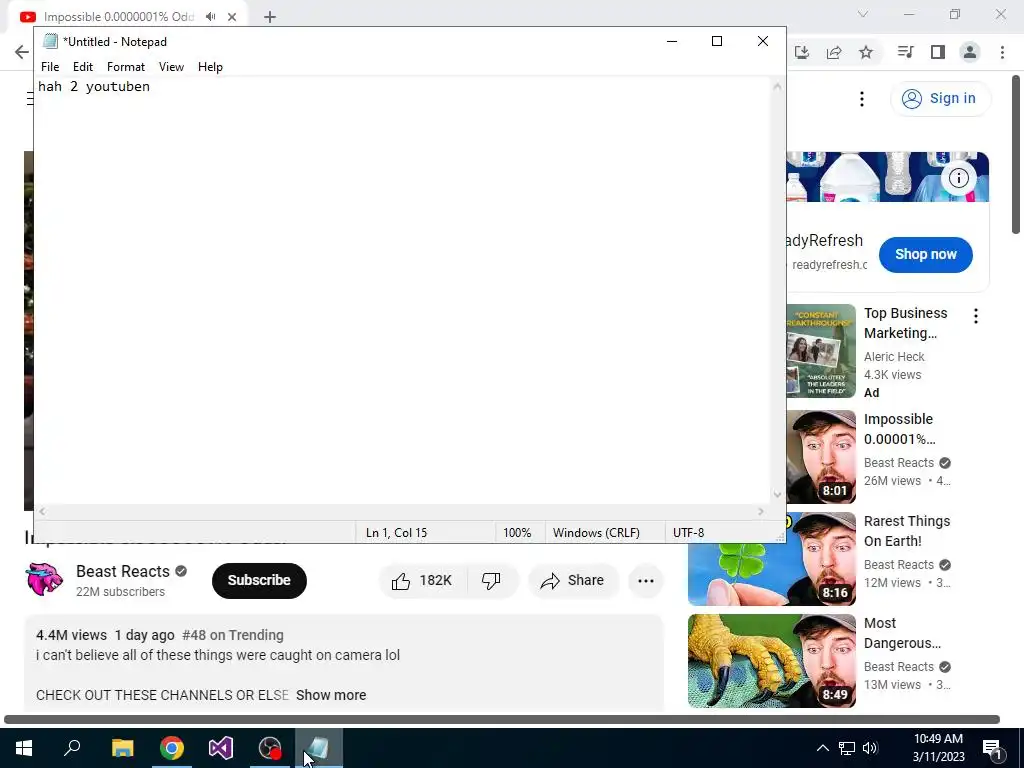Open File Explorer from taskbar

click(x=123, y=748)
